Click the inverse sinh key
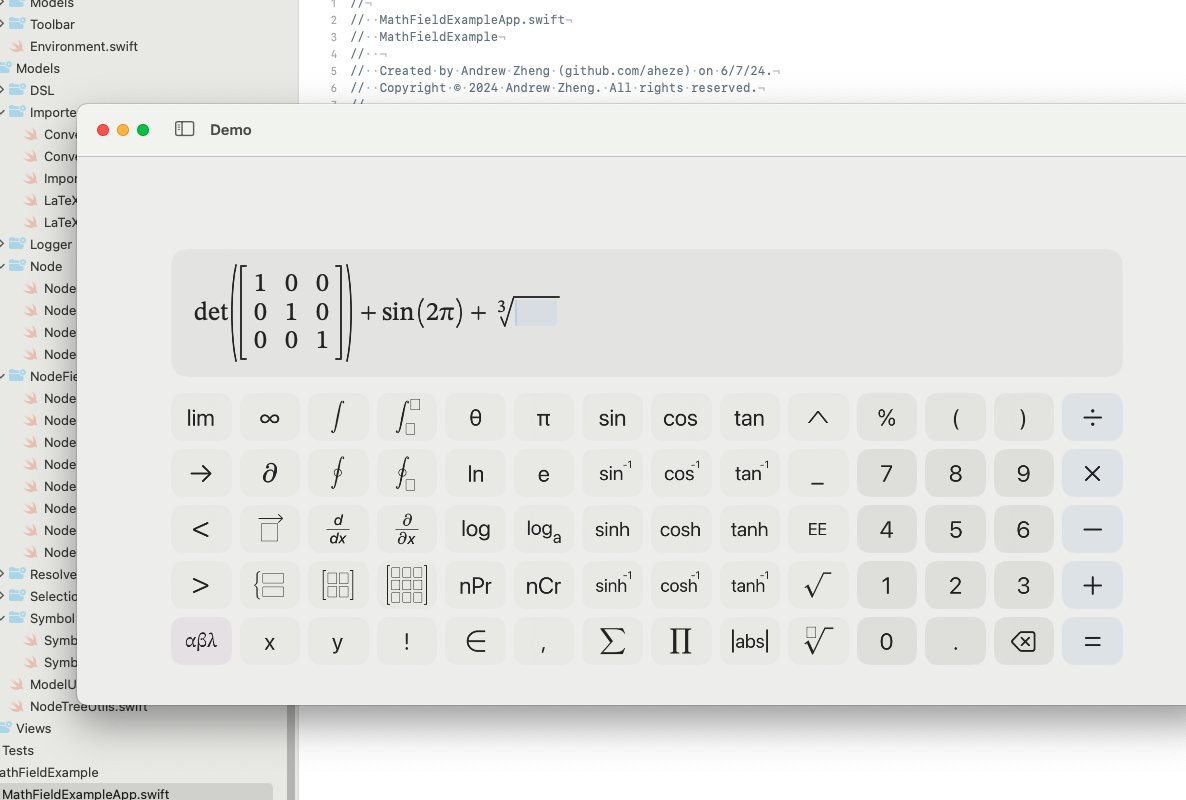Image resolution: width=1186 pixels, height=800 pixels. pos(612,585)
